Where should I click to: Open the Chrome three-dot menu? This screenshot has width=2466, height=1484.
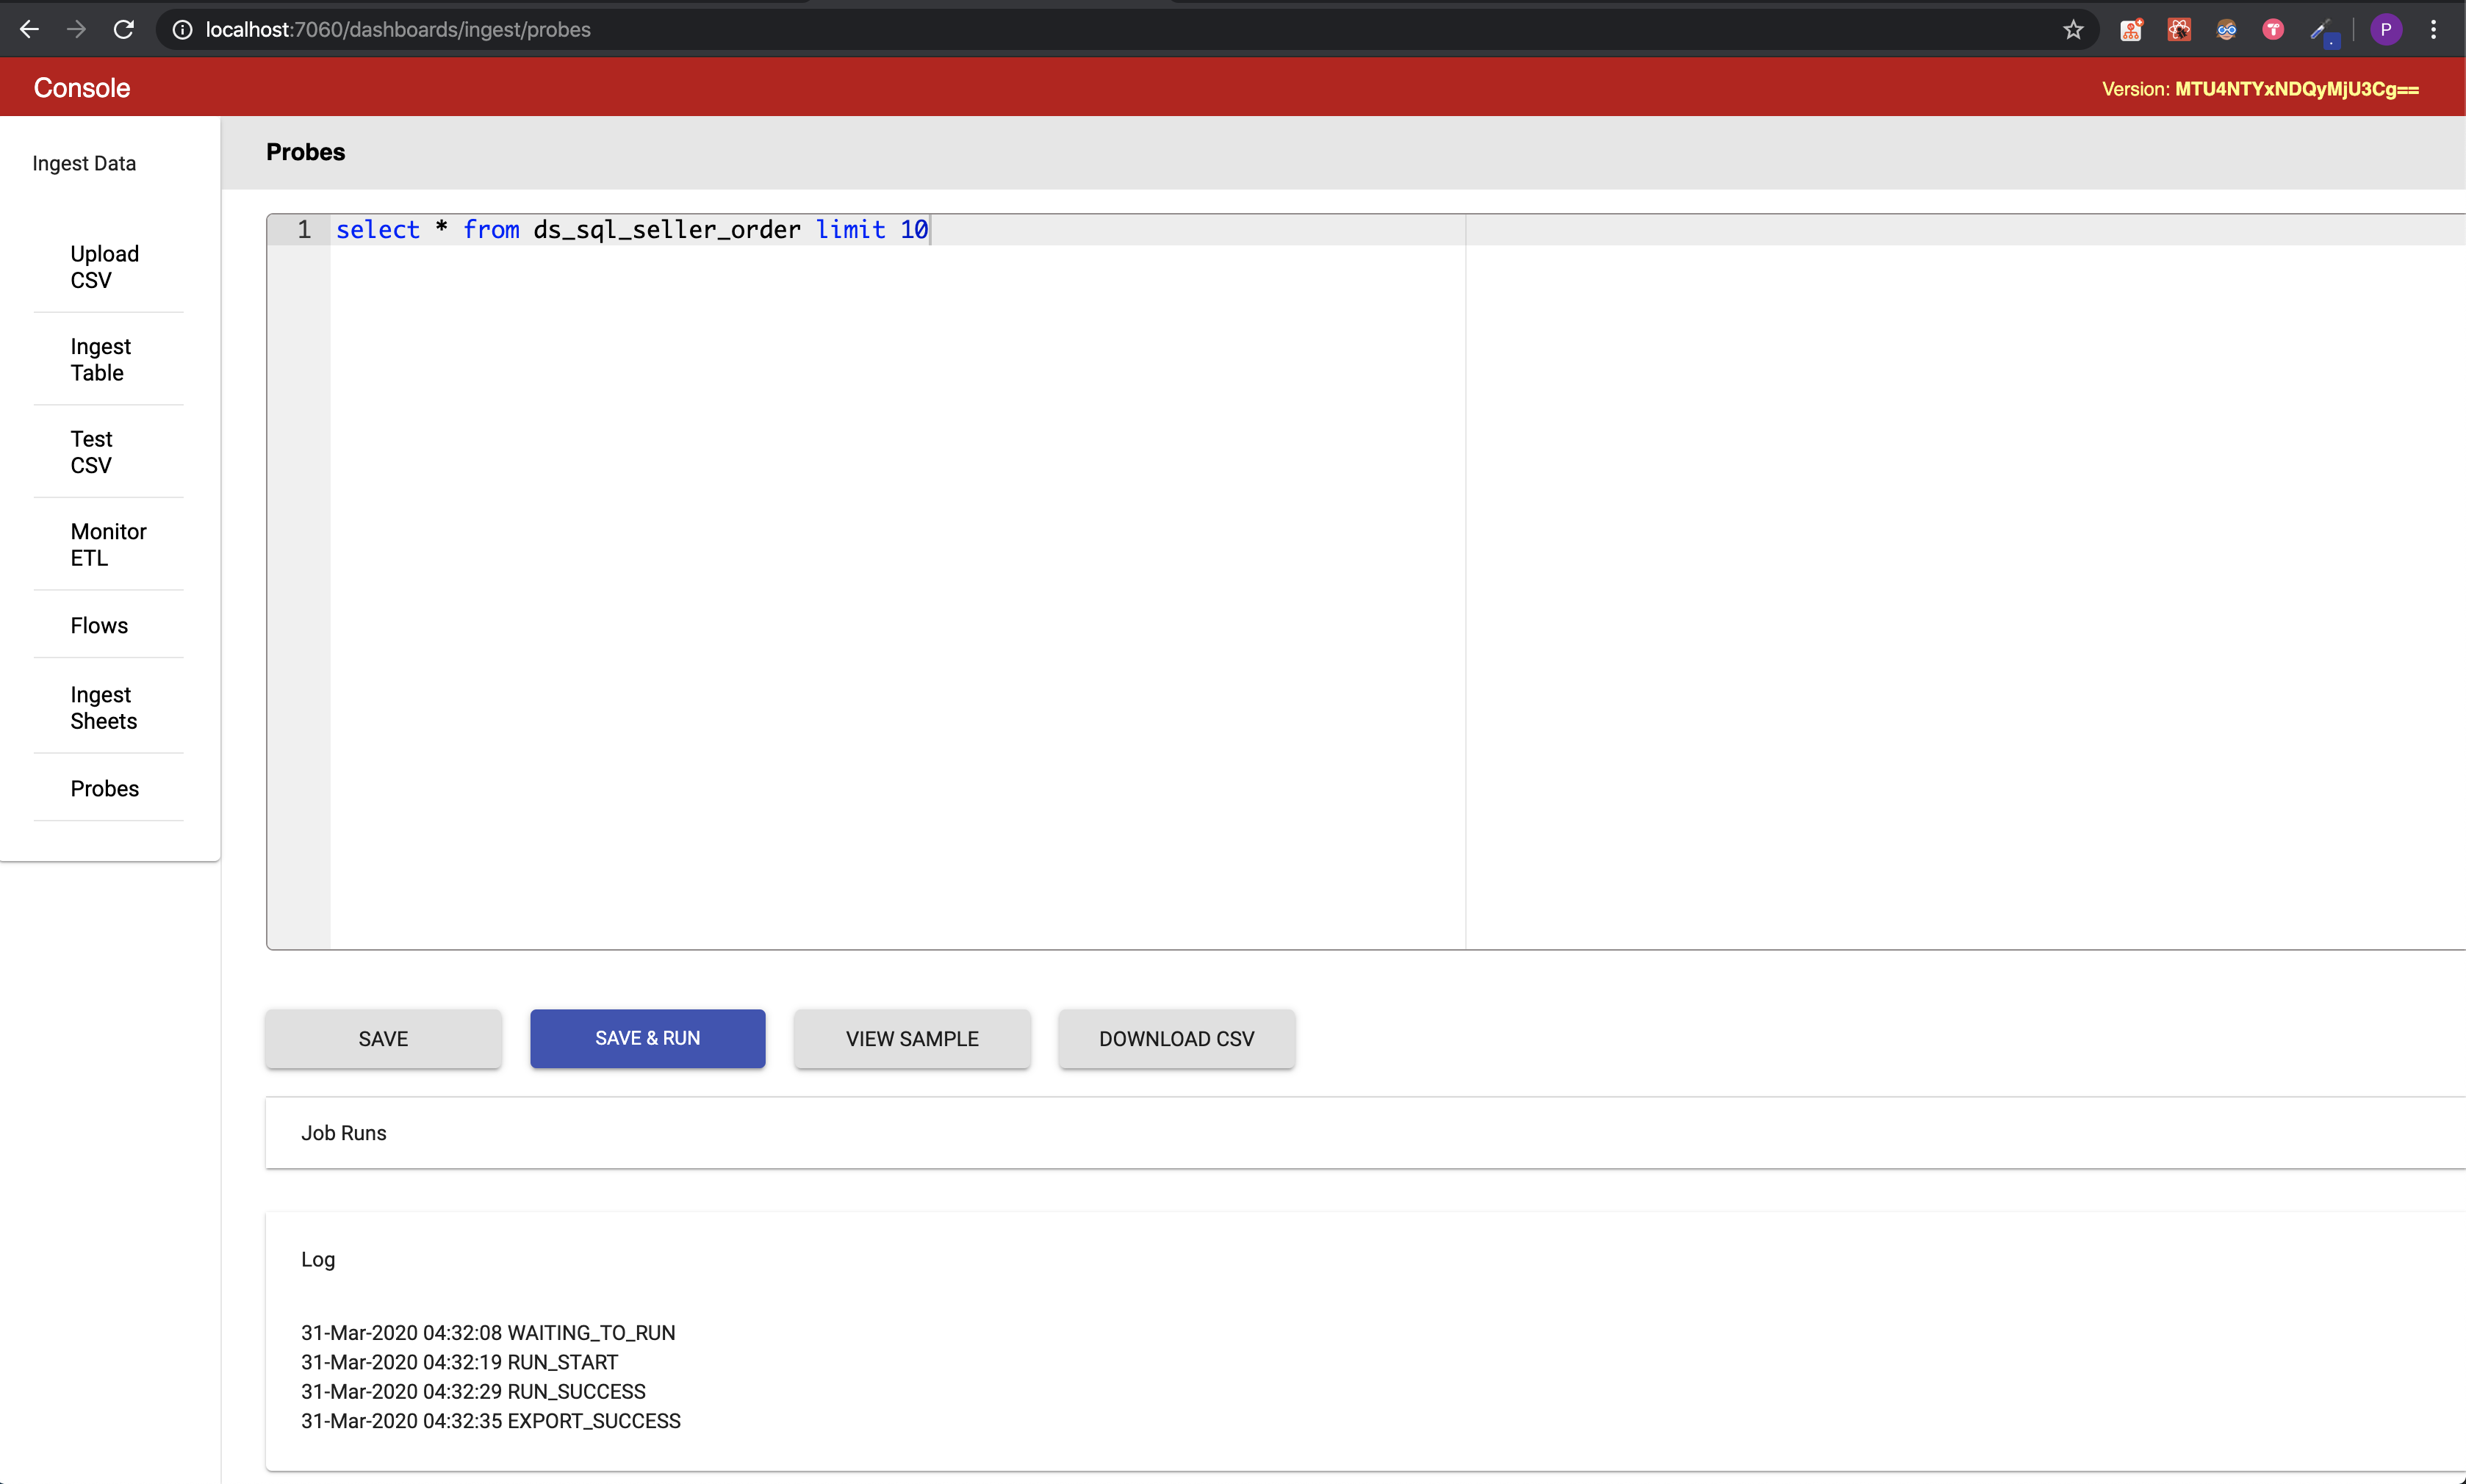point(2435,29)
